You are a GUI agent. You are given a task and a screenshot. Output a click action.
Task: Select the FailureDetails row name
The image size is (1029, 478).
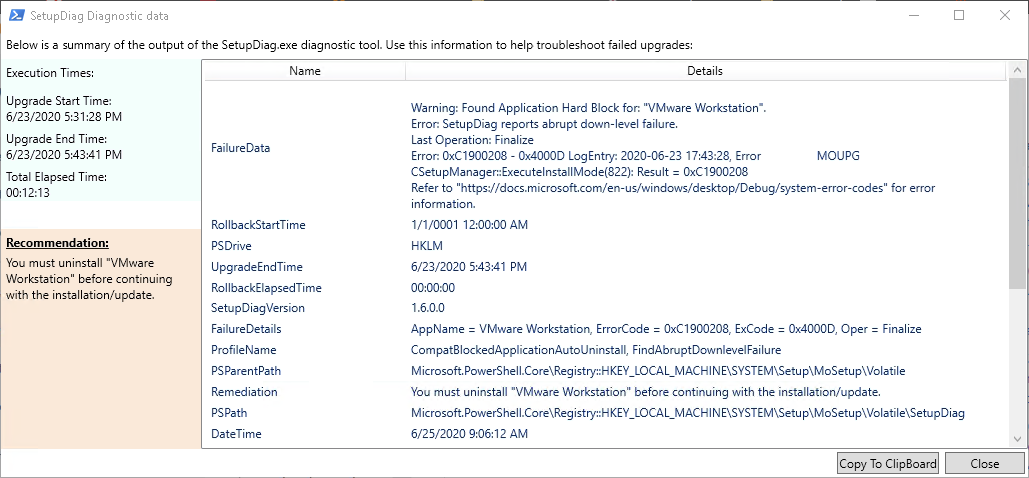pos(246,329)
